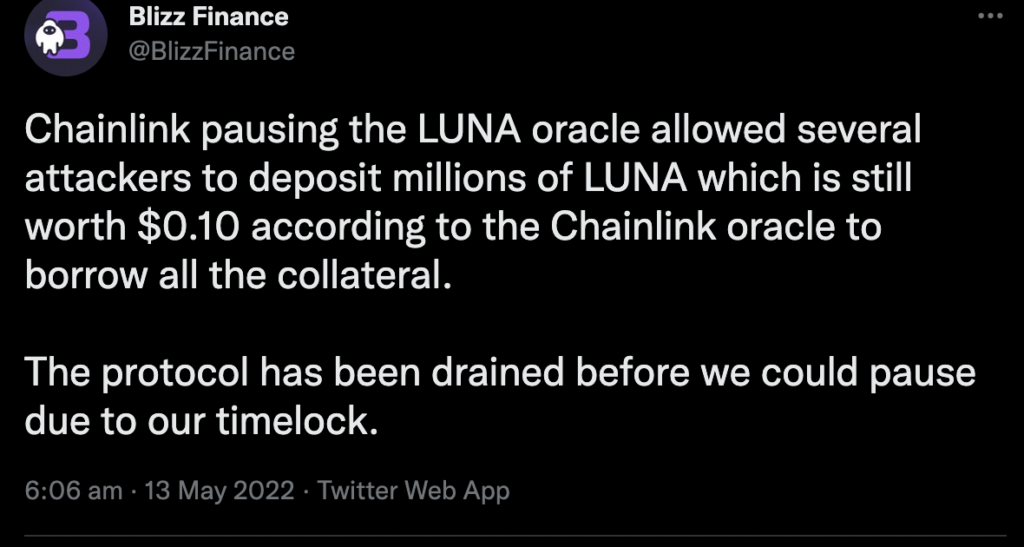Click the 13 May 2022 date
Viewport: 1024px width, 547px height.
pos(219,490)
